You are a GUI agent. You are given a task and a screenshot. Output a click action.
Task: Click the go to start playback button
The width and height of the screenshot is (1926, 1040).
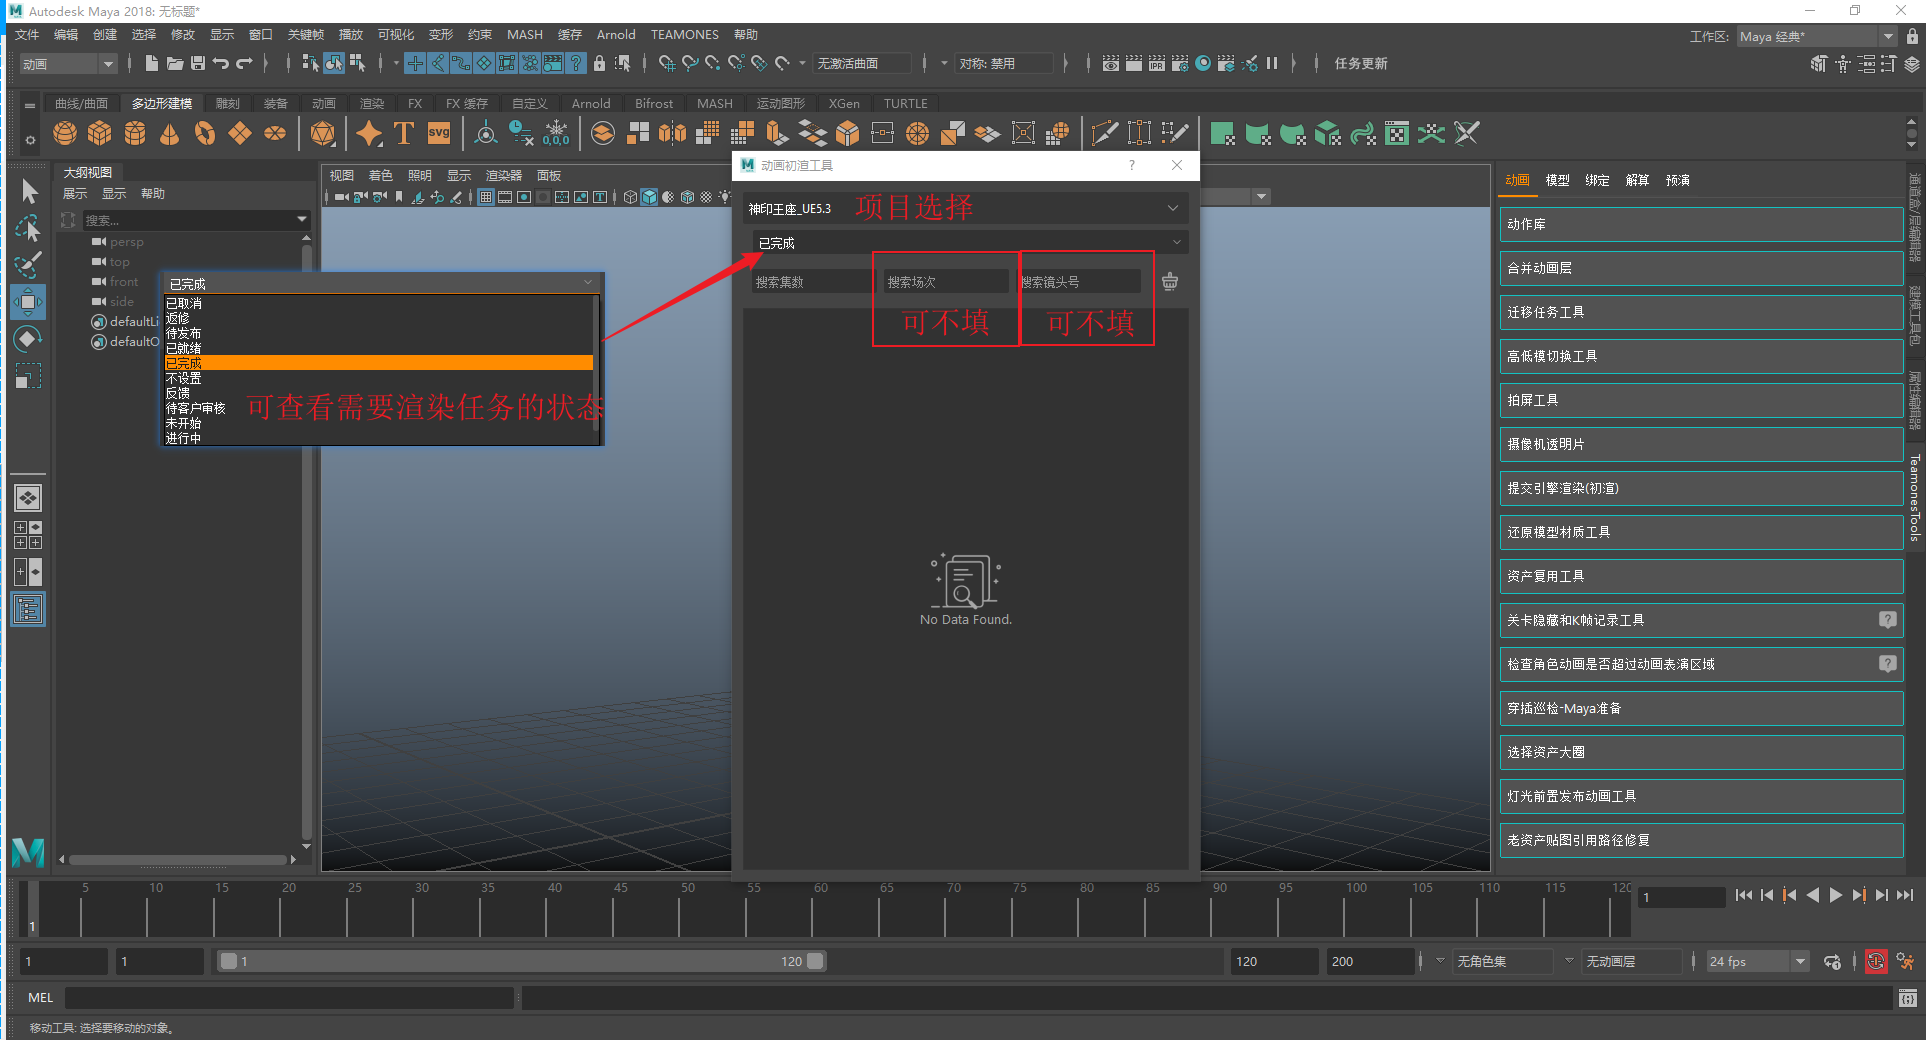tap(1743, 896)
